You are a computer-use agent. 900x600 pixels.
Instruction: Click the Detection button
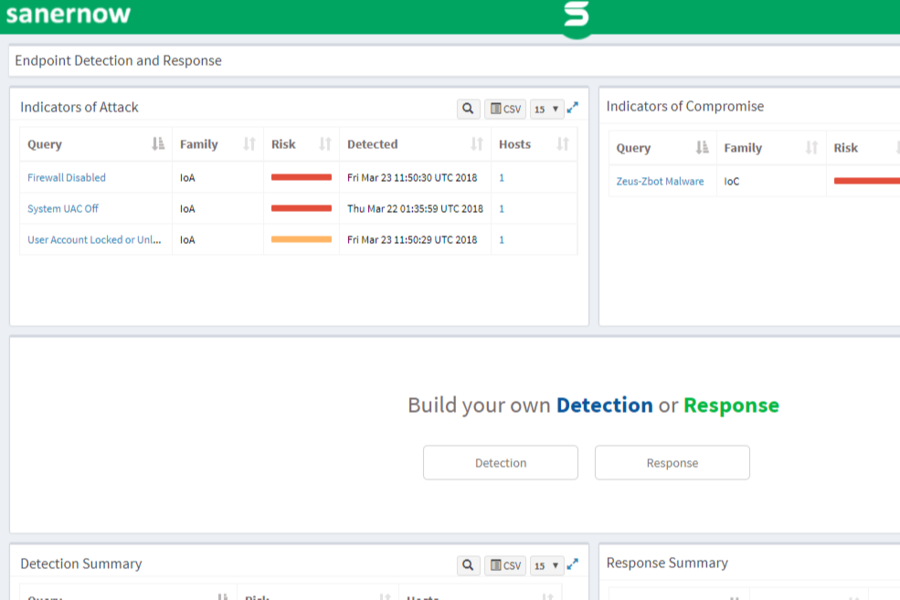point(501,463)
